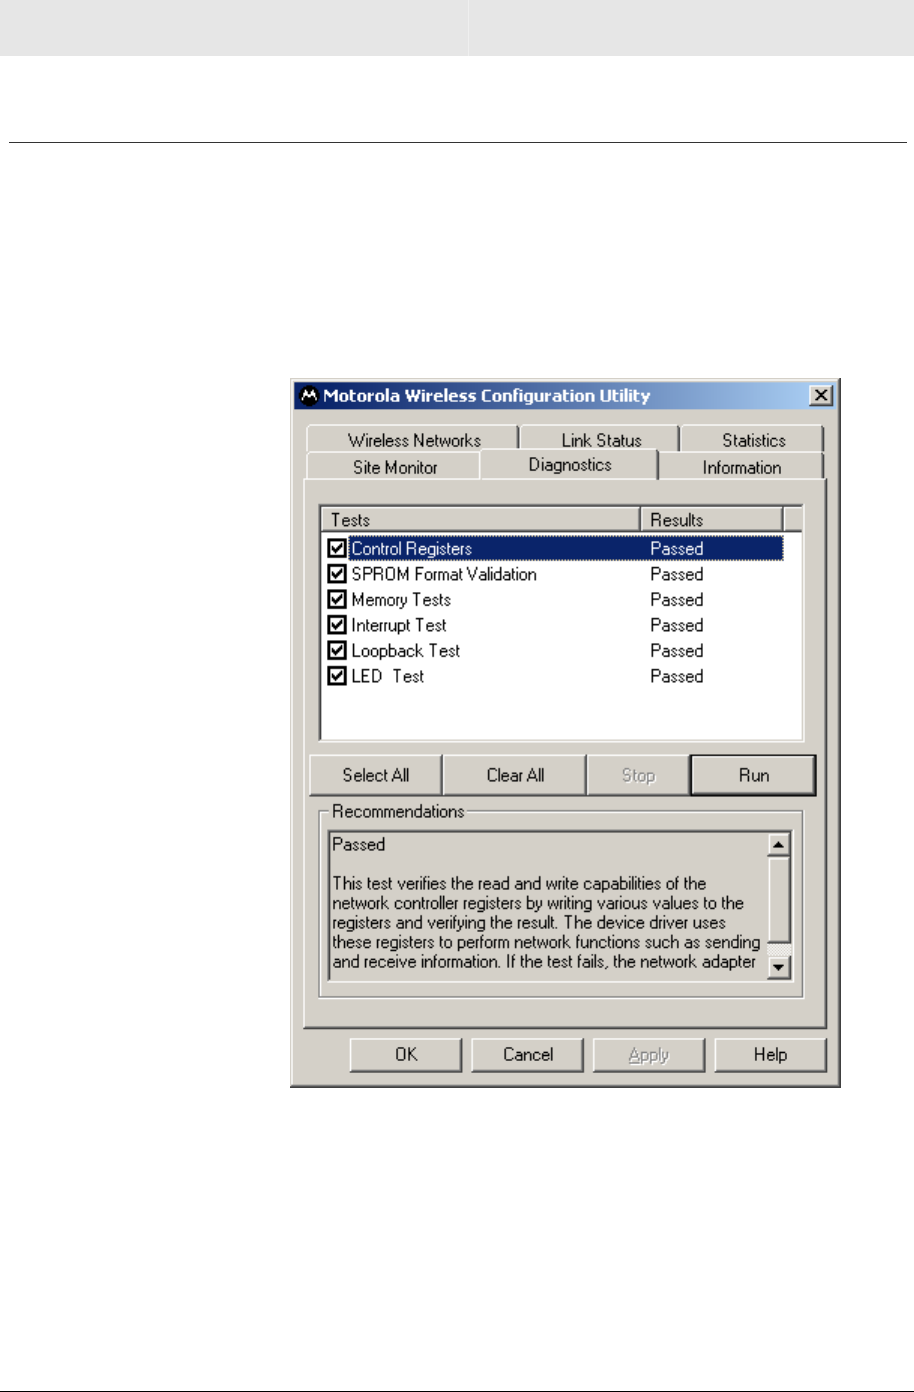Click the Results column header
Screen dimensions: 914x1392
(x=712, y=520)
